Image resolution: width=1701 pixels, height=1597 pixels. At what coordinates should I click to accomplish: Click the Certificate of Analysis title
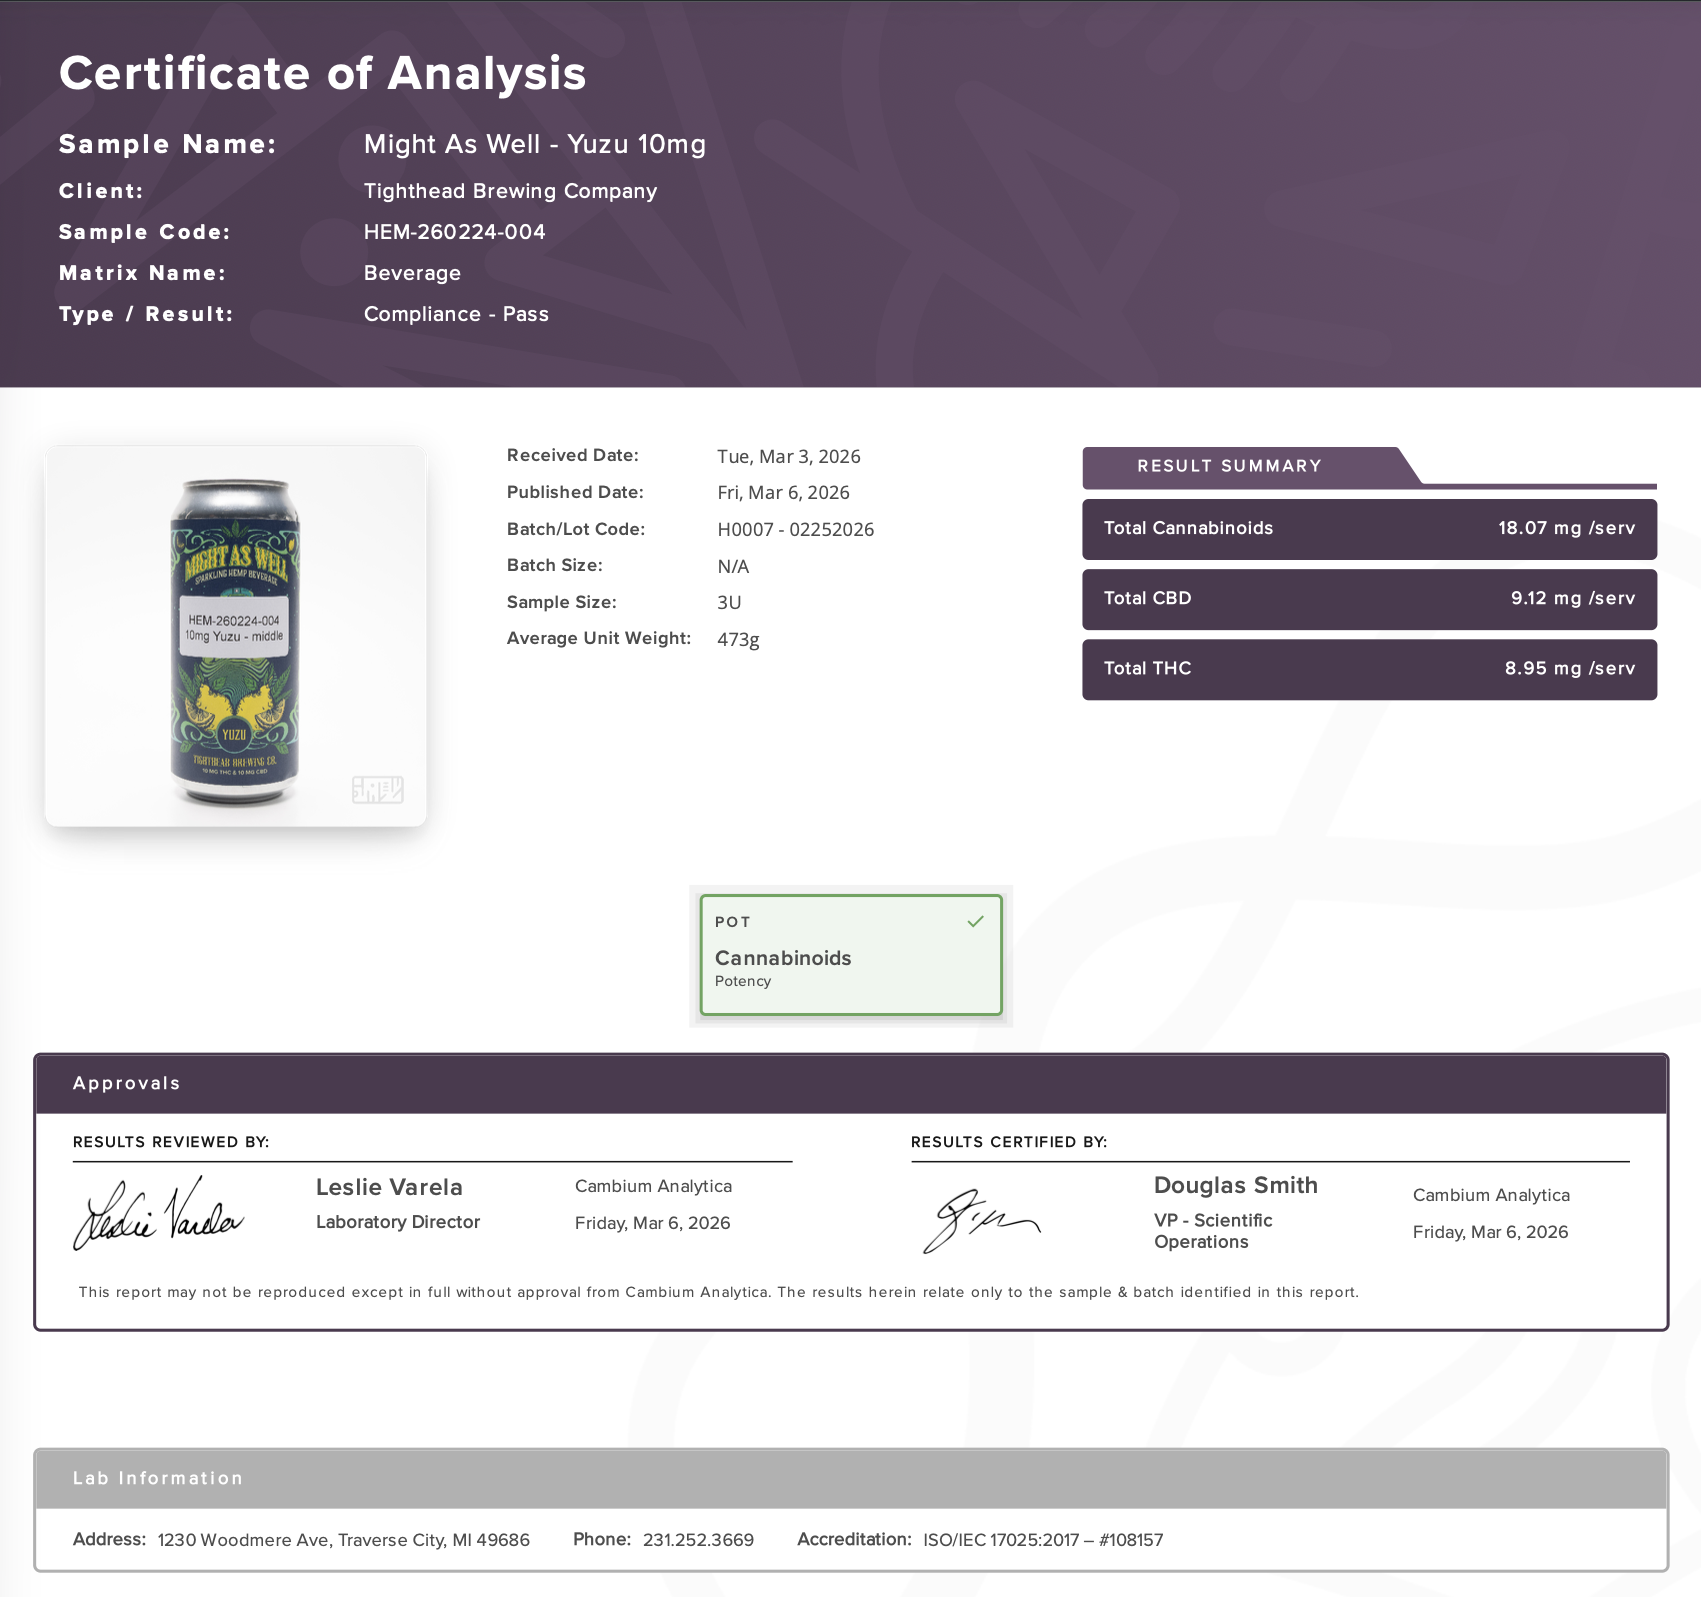point(323,73)
